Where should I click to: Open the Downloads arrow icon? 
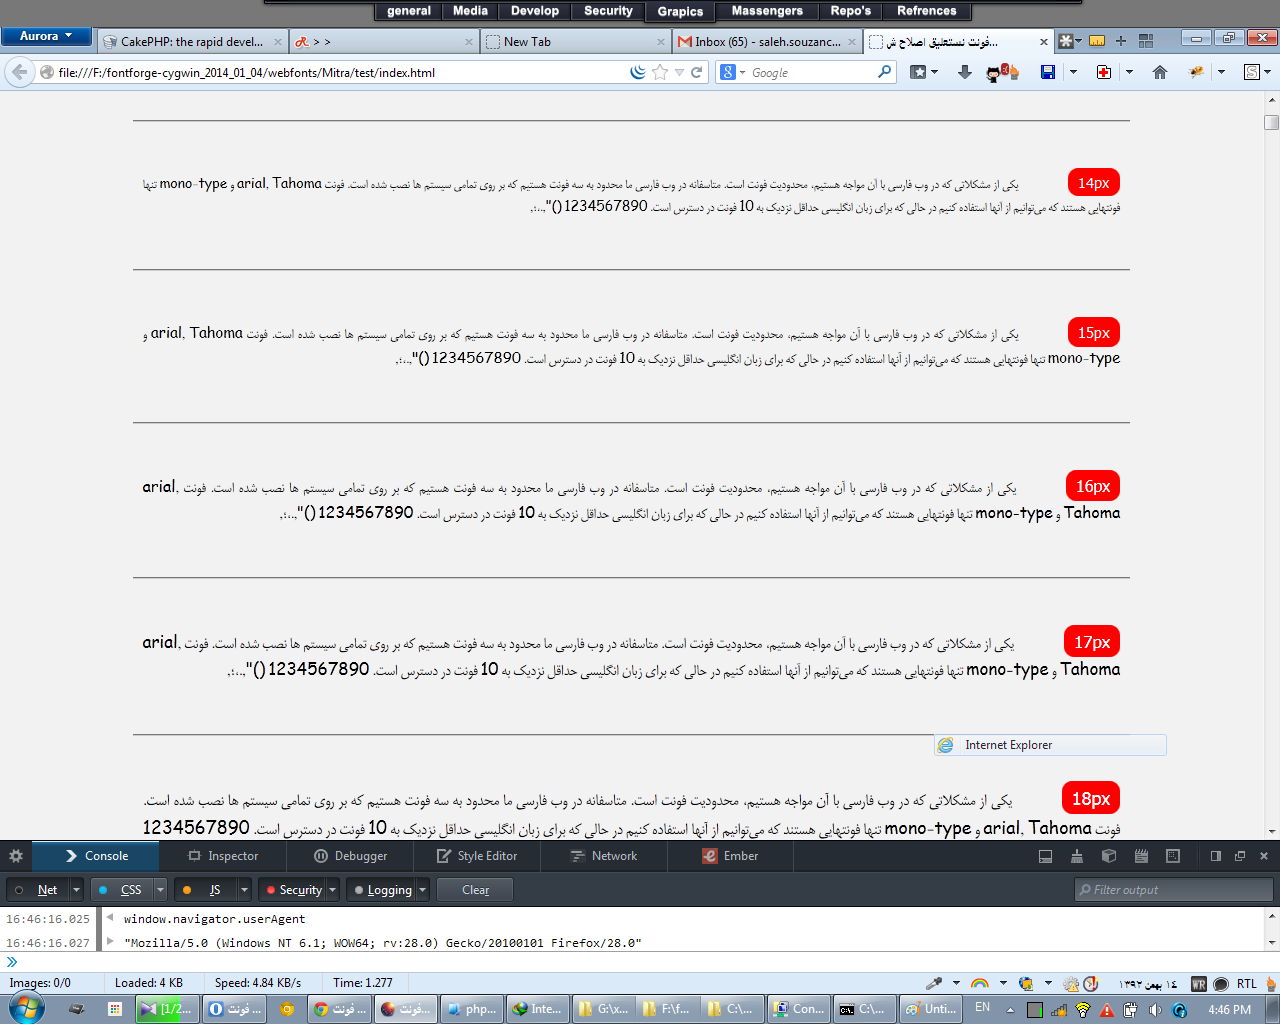965,72
